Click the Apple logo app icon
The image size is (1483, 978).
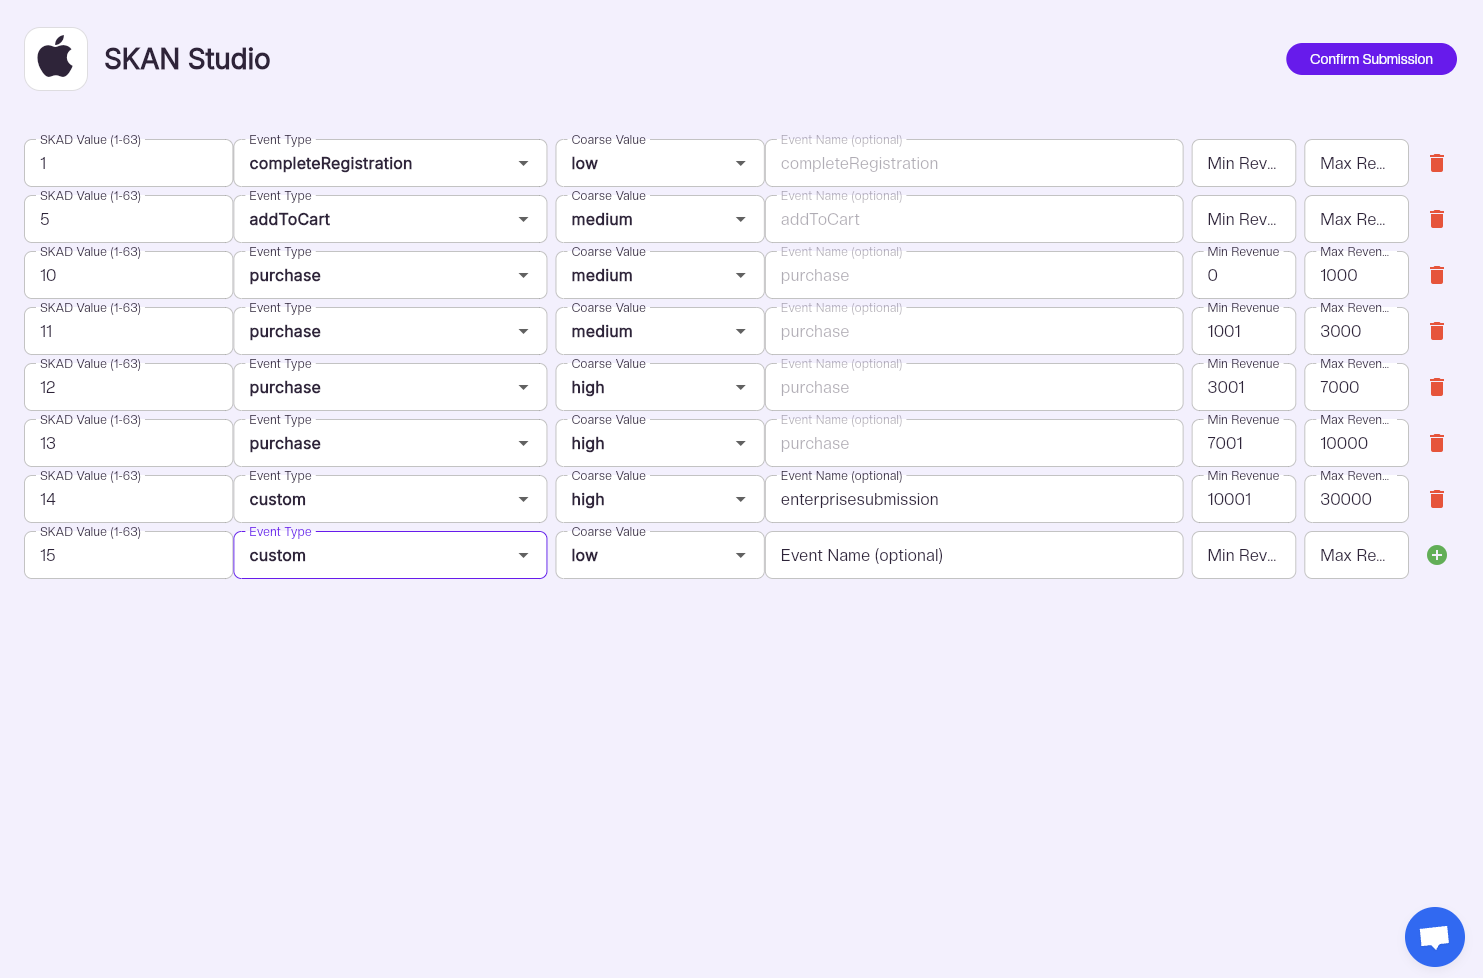[56, 59]
